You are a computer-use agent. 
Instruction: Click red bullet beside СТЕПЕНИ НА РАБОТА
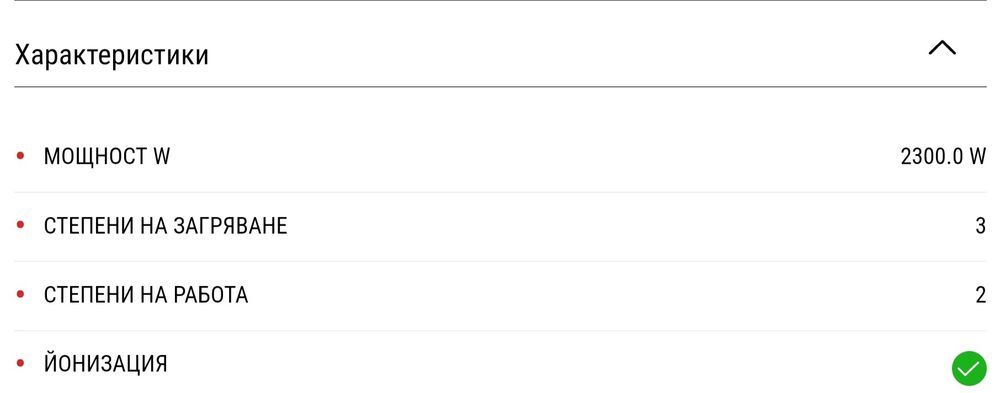point(20,295)
